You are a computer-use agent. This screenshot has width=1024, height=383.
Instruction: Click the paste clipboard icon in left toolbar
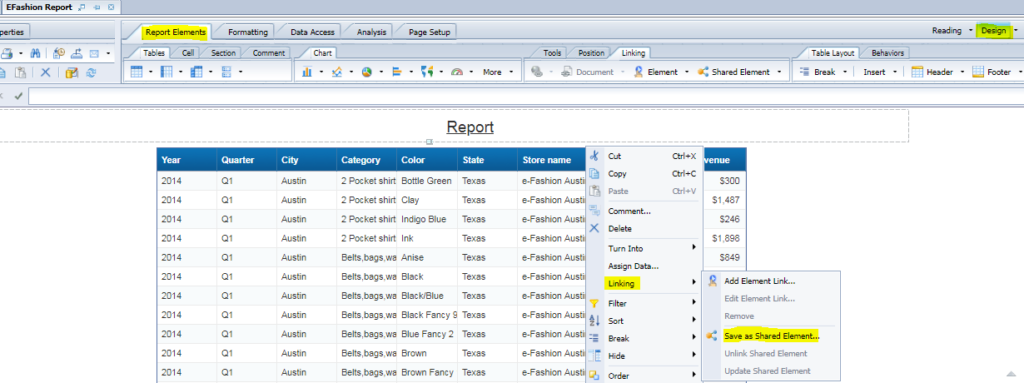tap(20, 73)
